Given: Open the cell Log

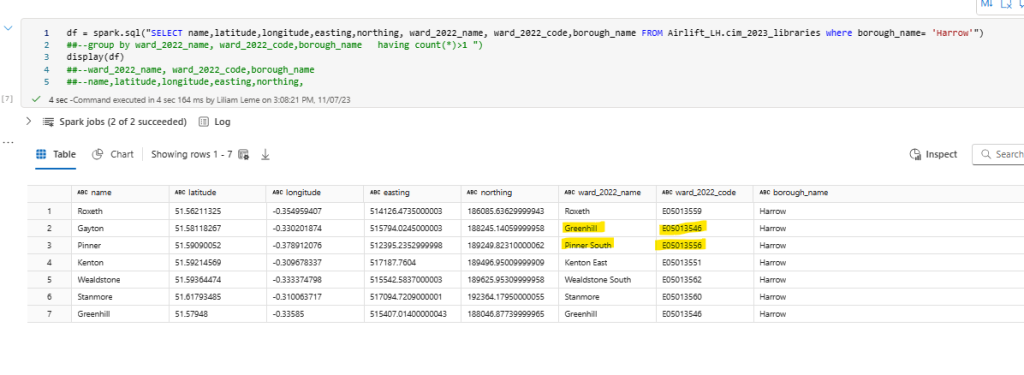Looking at the screenshot, I should coord(222,122).
